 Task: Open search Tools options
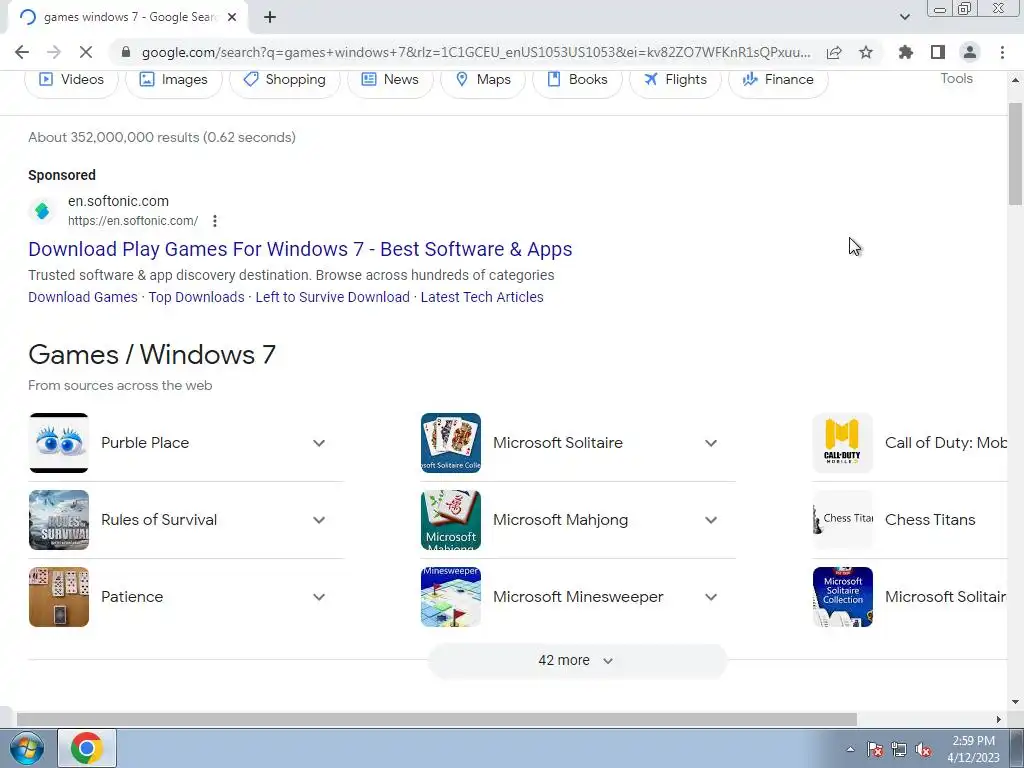[x=956, y=78]
